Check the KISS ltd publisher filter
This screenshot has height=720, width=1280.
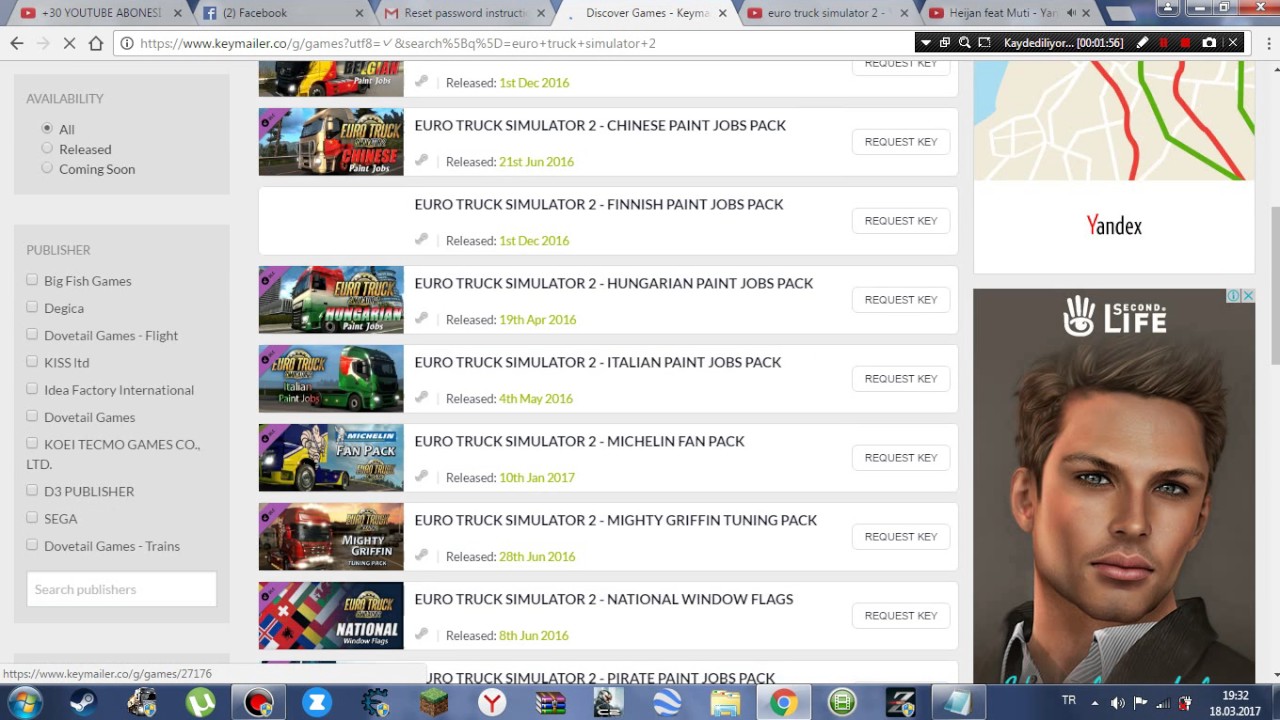coord(32,361)
